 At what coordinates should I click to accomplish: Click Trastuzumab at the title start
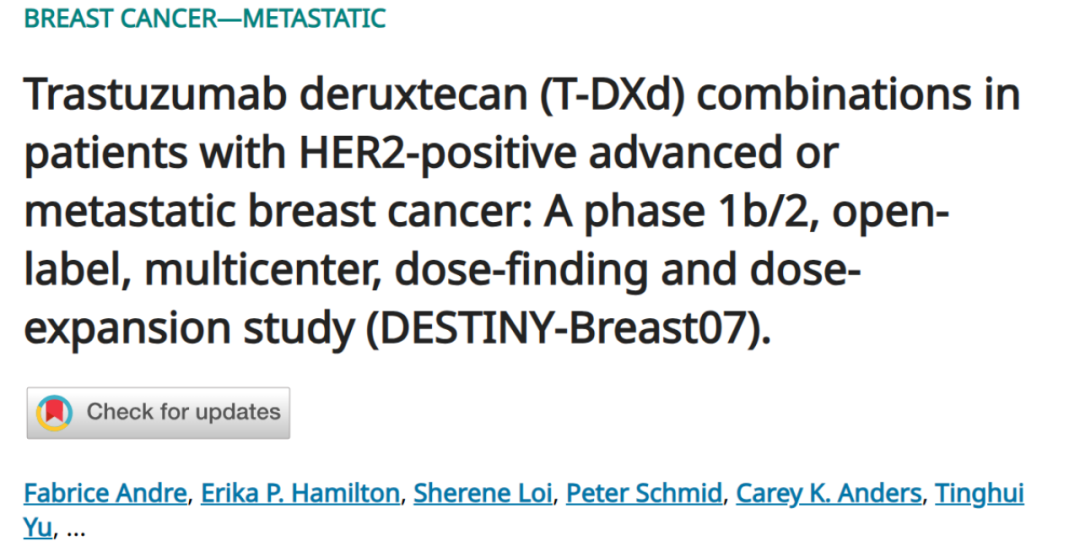[155, 94]
